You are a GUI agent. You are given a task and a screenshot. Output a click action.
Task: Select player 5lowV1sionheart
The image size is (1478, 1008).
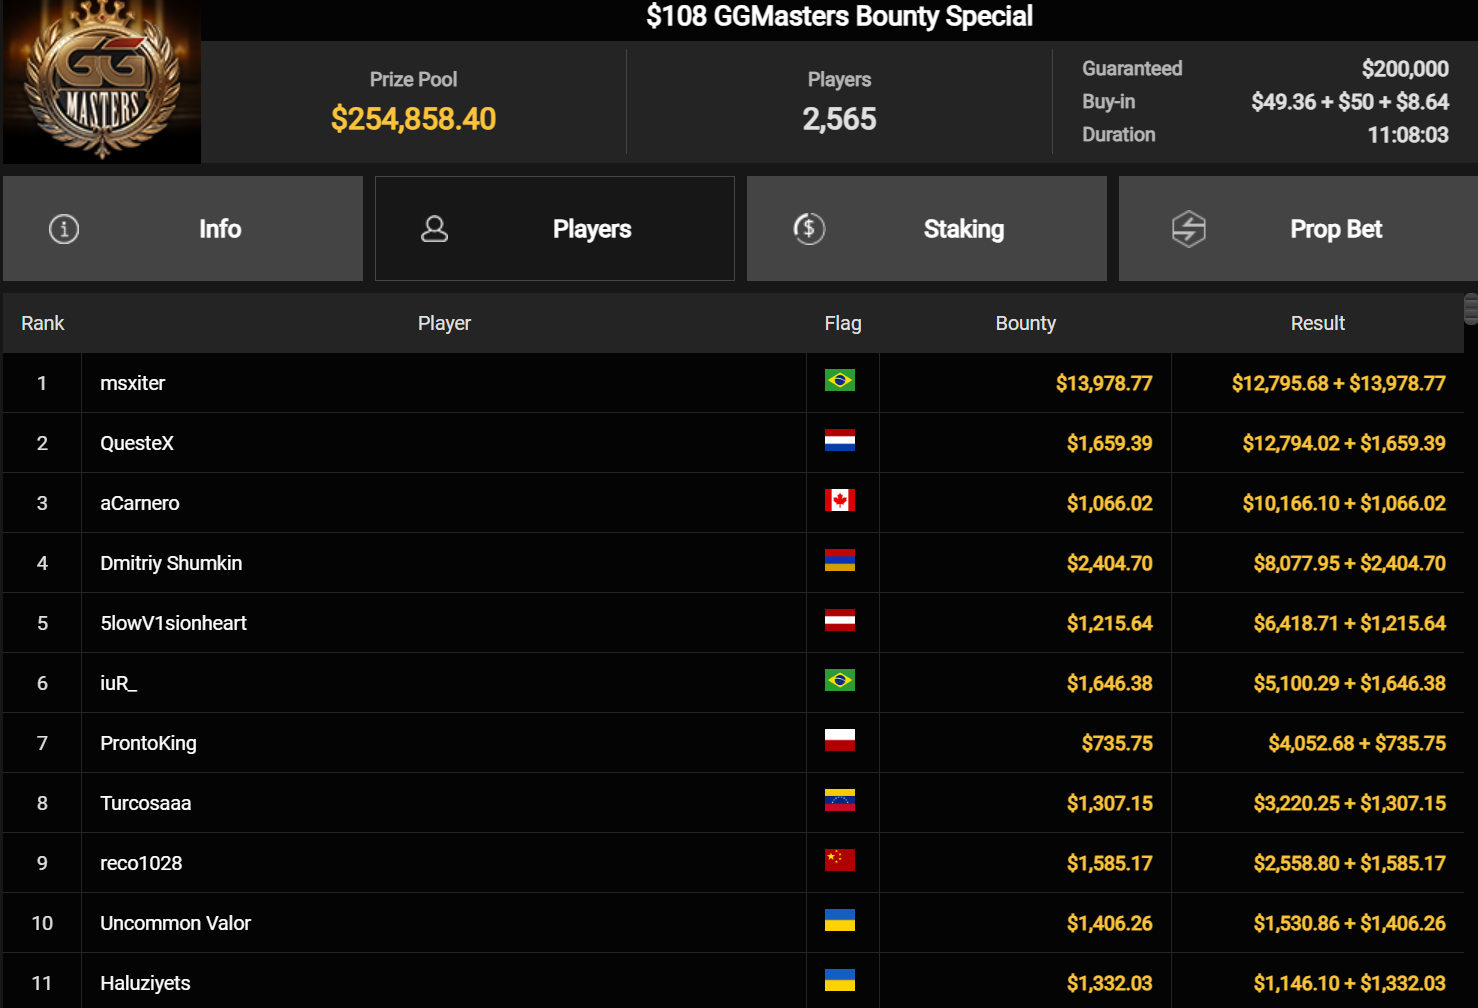pos(173,623)
